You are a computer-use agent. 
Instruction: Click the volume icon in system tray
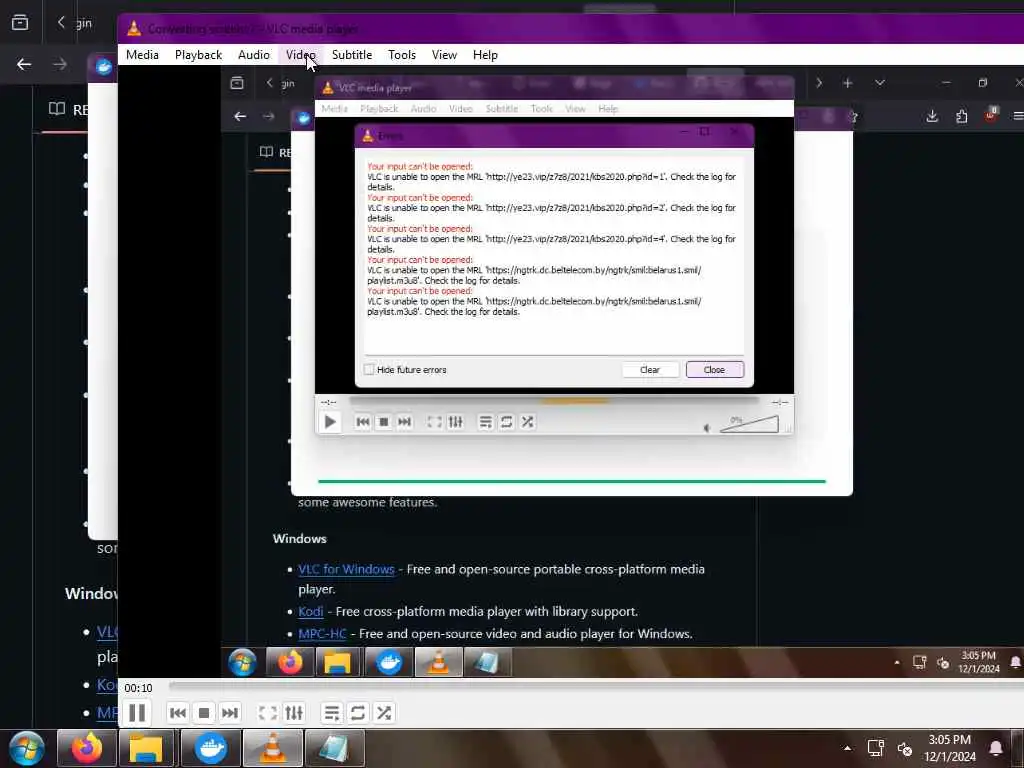click(904, 748)
